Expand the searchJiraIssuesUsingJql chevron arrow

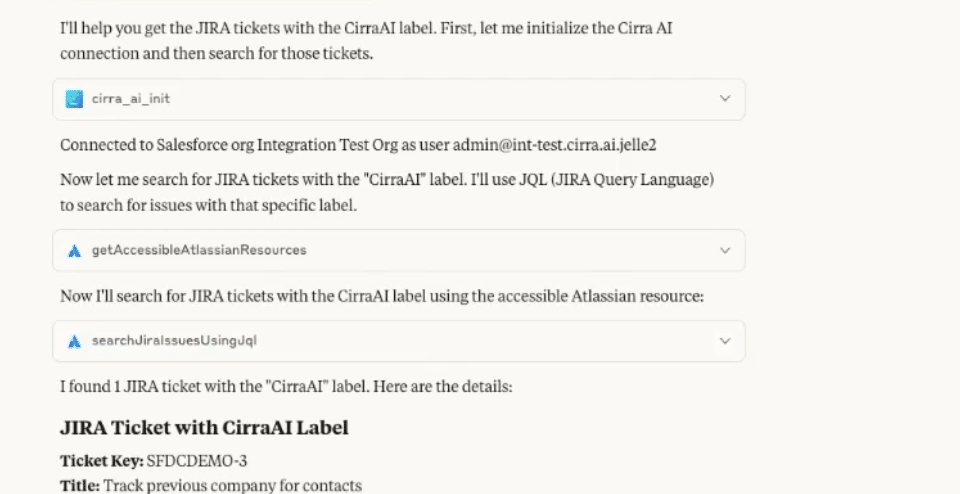pos(725,341)
